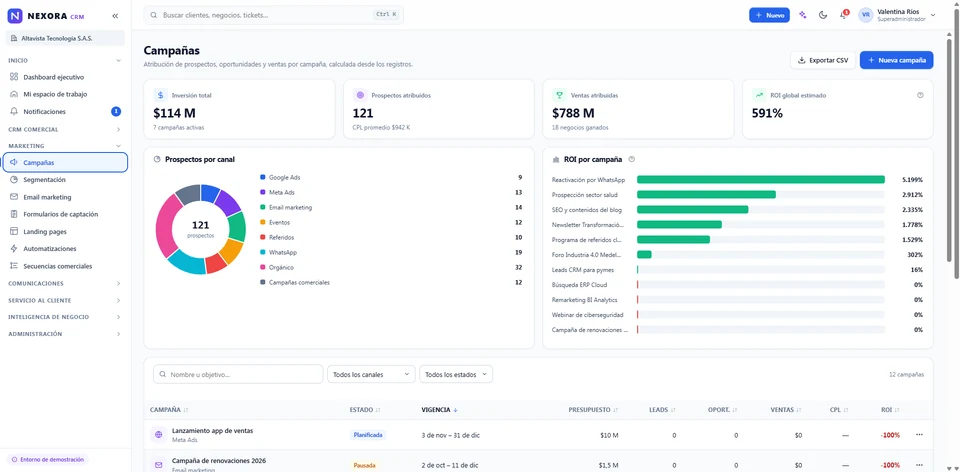Viewport: 960px width, 472px height.
Task: Click the Prospectos por canal pie icon
Action: (157, 159)
